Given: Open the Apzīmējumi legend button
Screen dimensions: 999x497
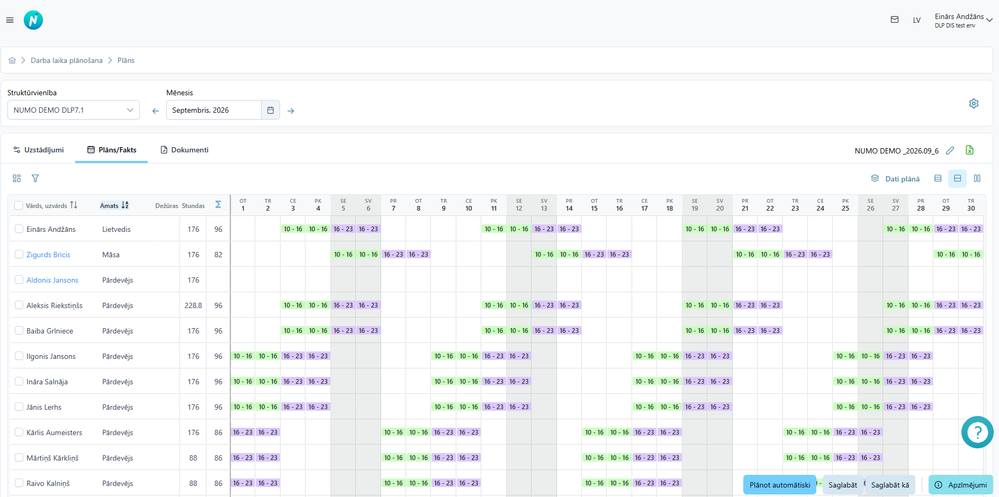Looking at the screenshot, I should point(960,485).
